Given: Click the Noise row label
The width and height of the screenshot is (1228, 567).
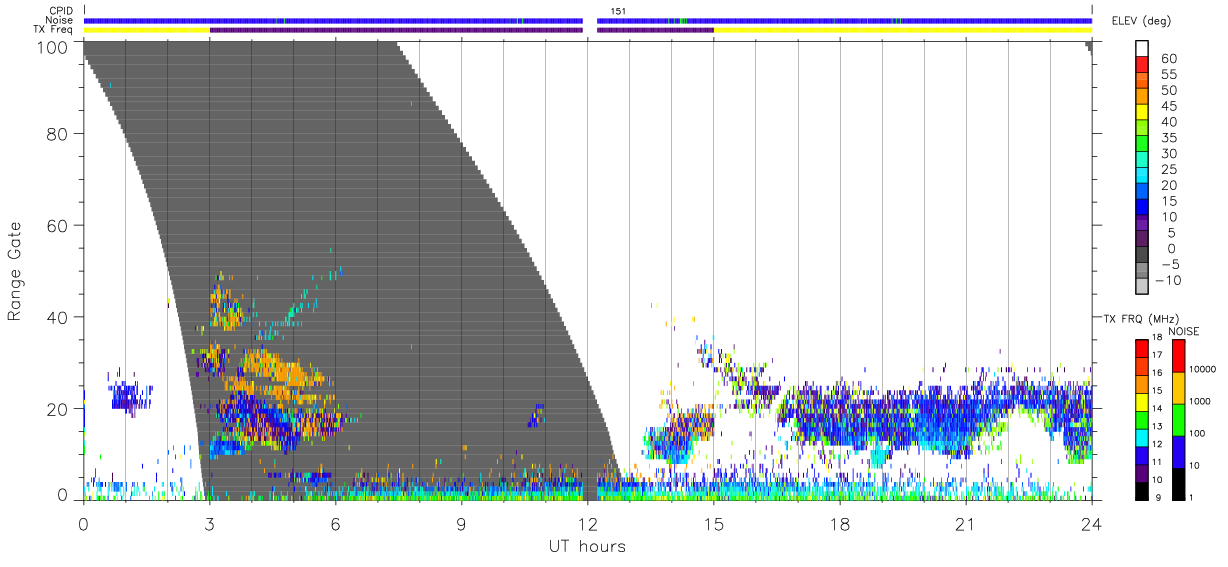Looking at the screenshot, I should point(59,20).
